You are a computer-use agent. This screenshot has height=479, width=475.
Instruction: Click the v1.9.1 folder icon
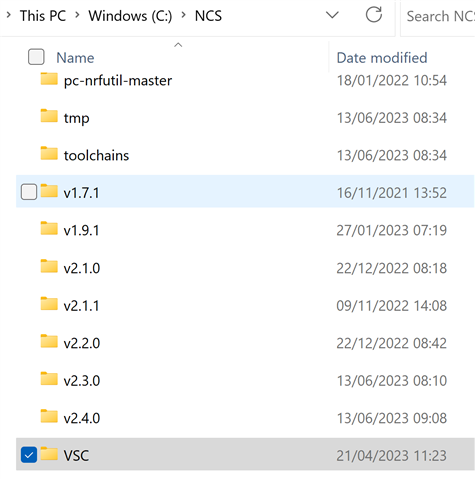pyautogui.click(x=49, y=228)
